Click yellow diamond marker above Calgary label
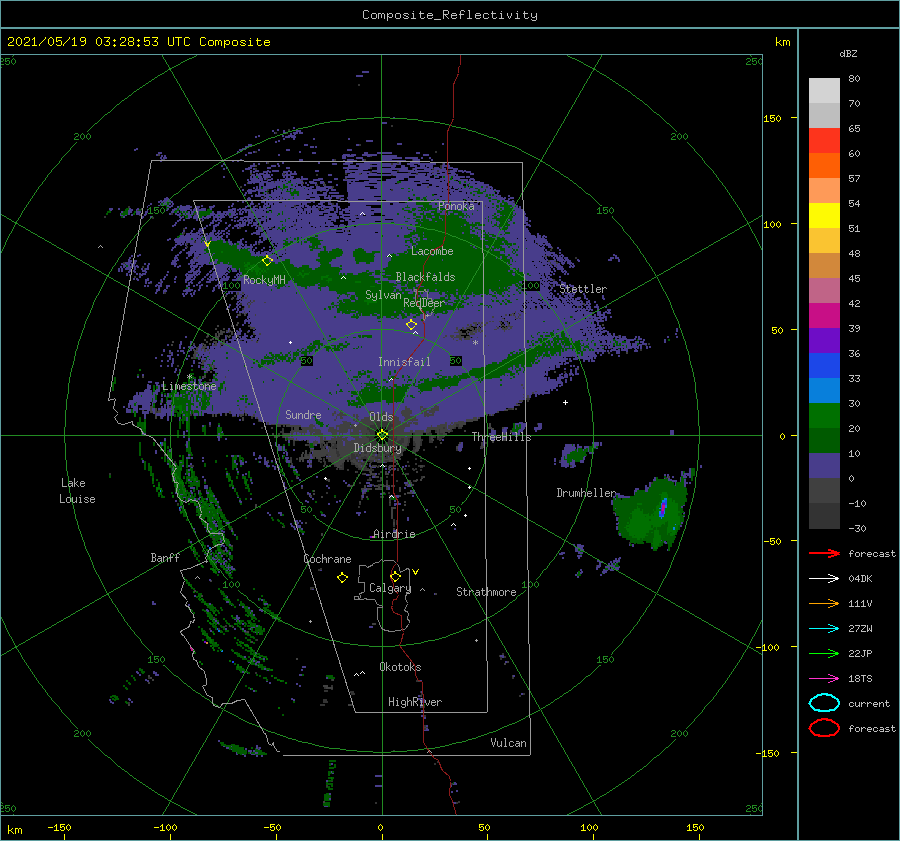This screenshot has height=841, width=900. [x=395, y=576]
